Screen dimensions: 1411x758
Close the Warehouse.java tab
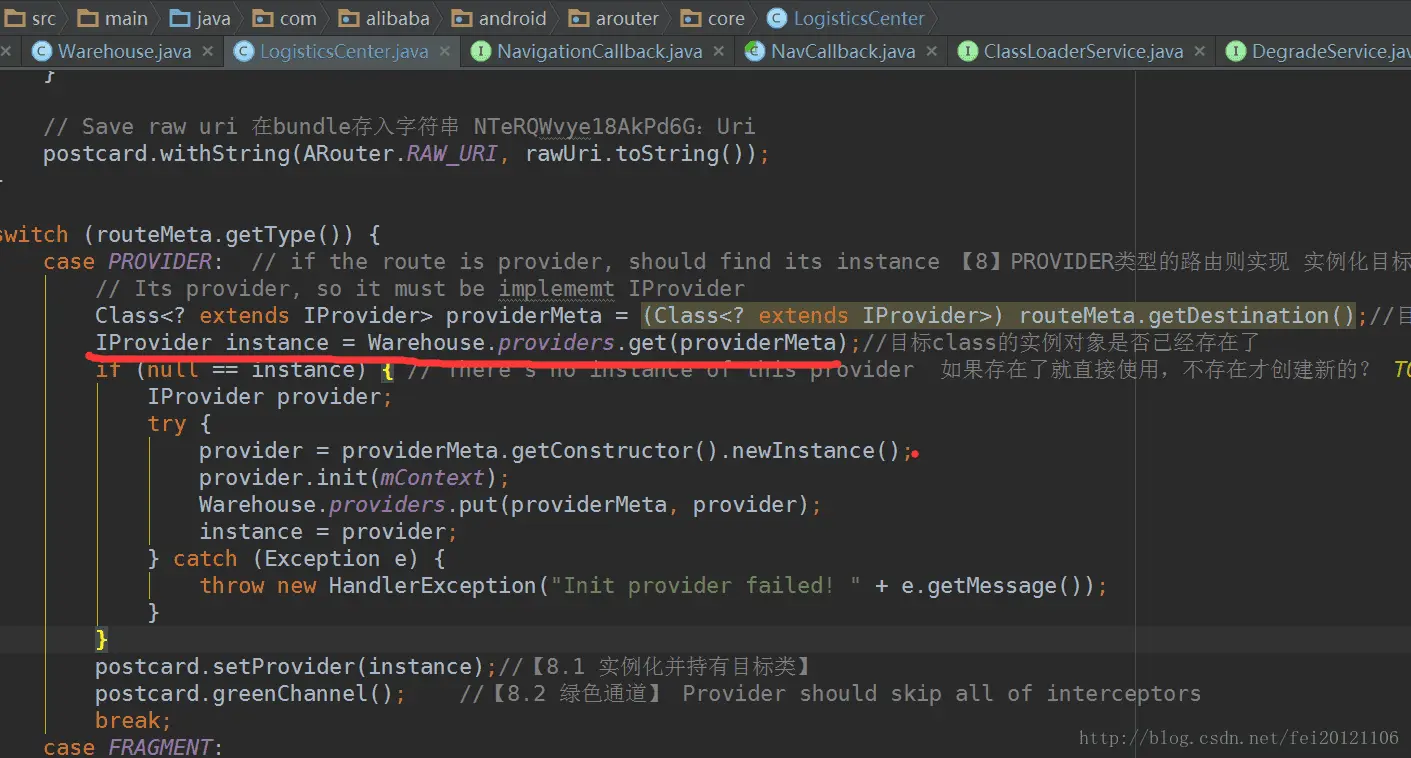208,51
